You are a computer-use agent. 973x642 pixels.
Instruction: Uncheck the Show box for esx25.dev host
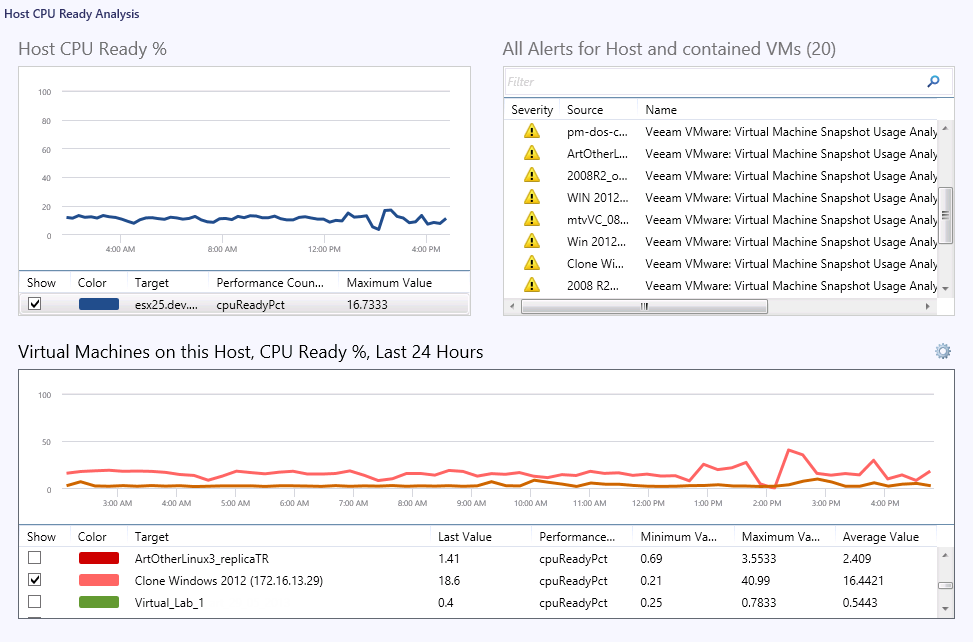click(x=35, y=304)
